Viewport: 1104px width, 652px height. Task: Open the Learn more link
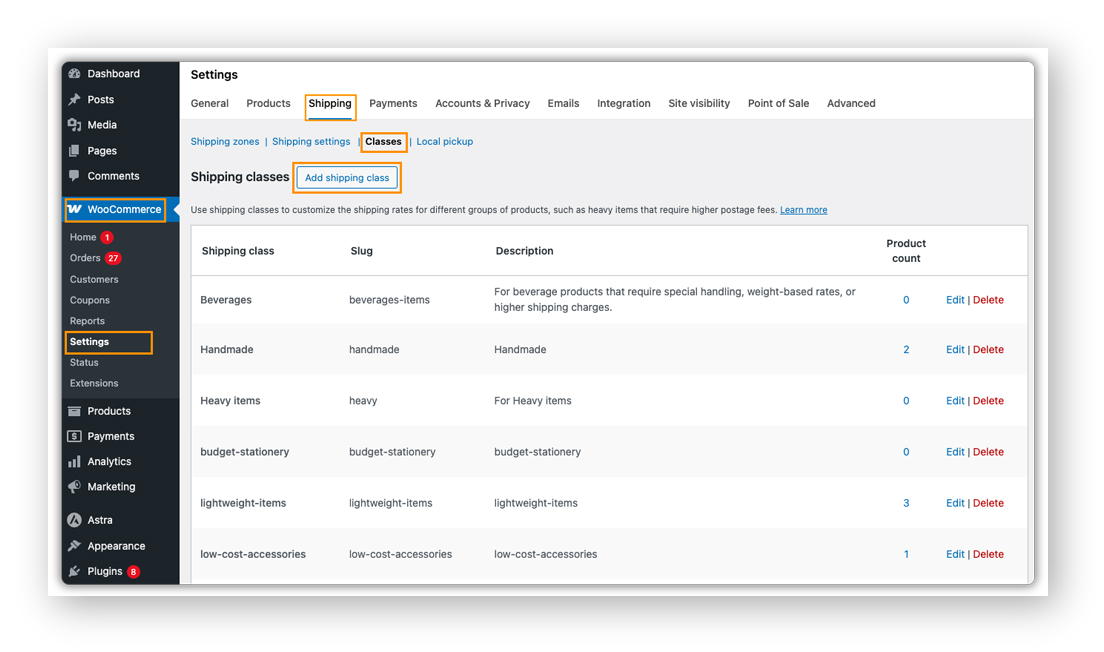pyautogui.click(x=803, y=210)
